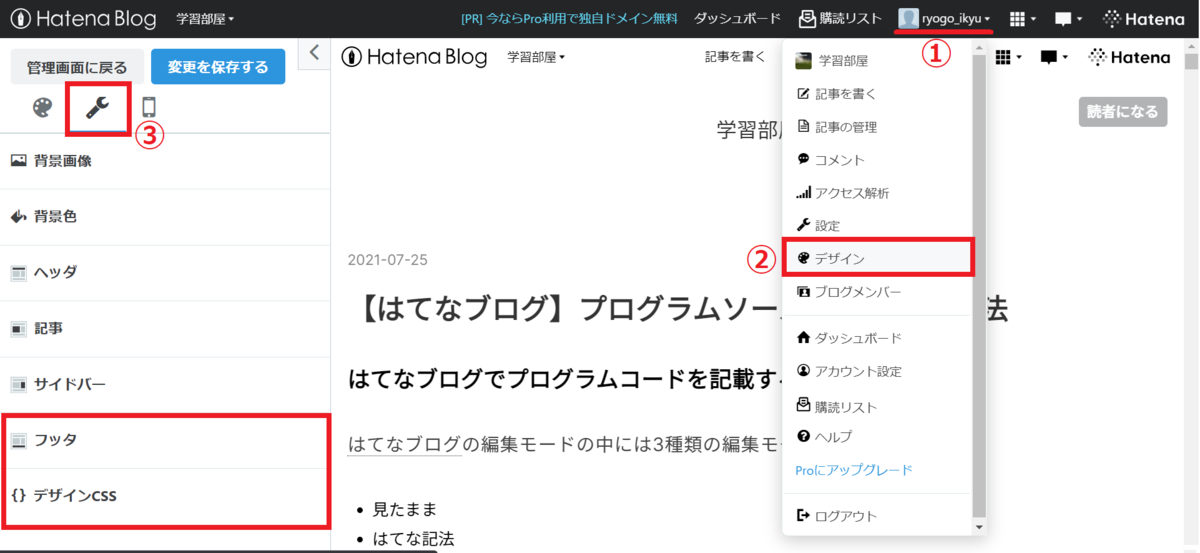
Task: Click the dropdown menu scrollbar
Action: coord(979,287)
